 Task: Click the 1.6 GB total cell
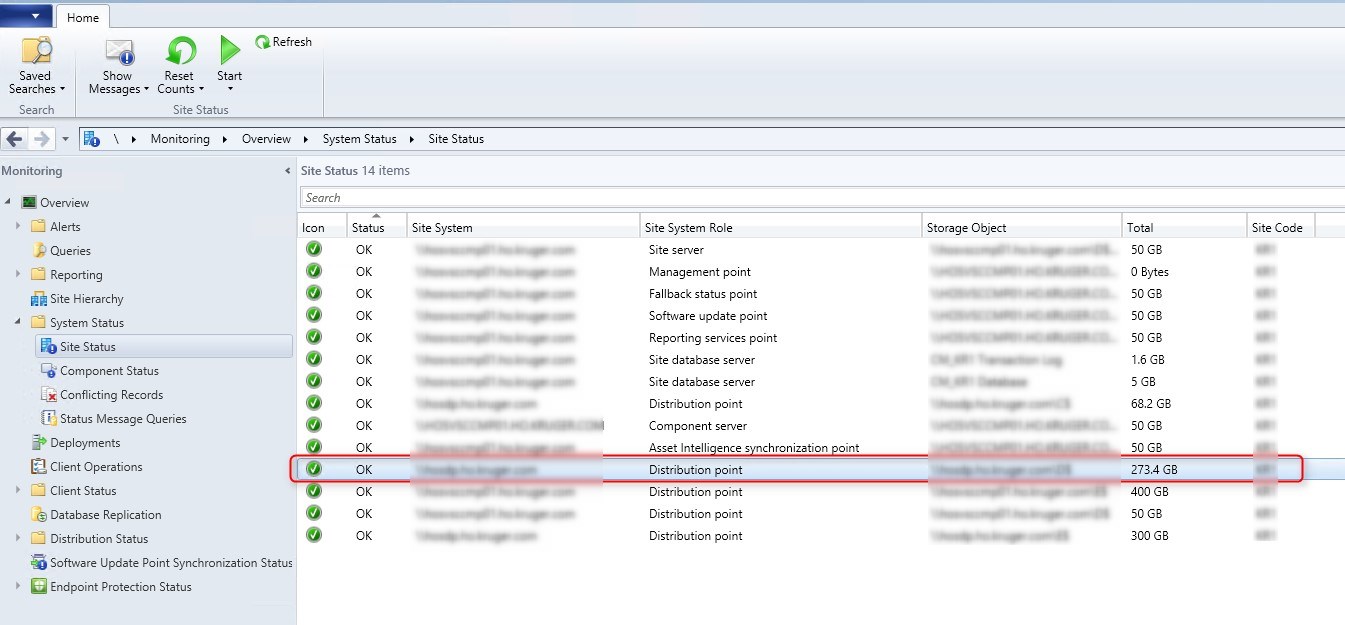[x=1148, y=360]
